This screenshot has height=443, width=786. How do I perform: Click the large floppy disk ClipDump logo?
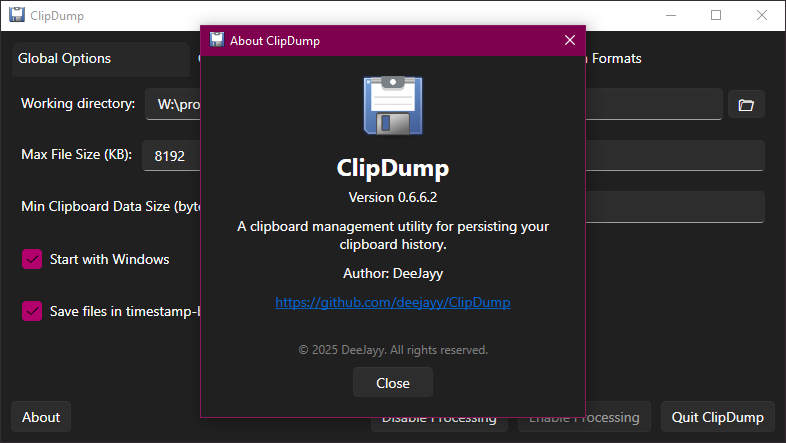[393, 105]
